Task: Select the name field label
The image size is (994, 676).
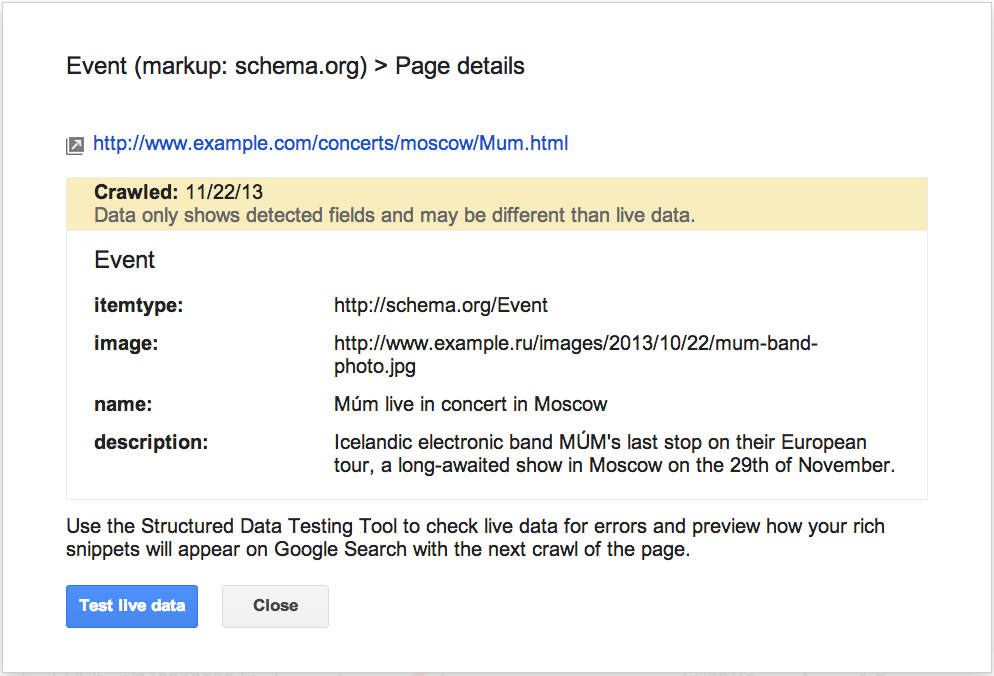Action: 122,405
